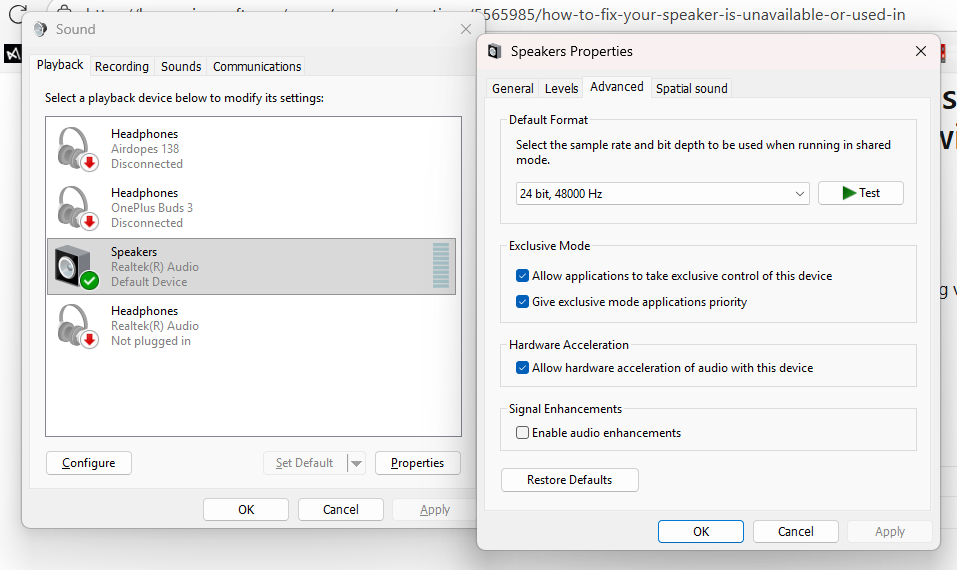Image resolution: width=957 pixels, height=570 pixels.
Task: Open the Spatial sound tab
Action: pos(692,88)
